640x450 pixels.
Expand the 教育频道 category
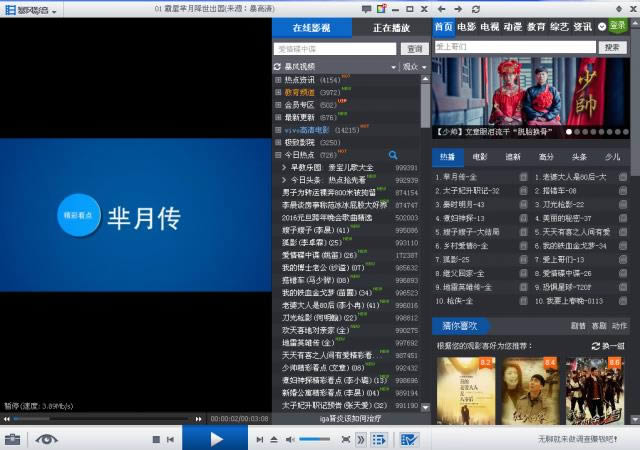pos(278,93)
